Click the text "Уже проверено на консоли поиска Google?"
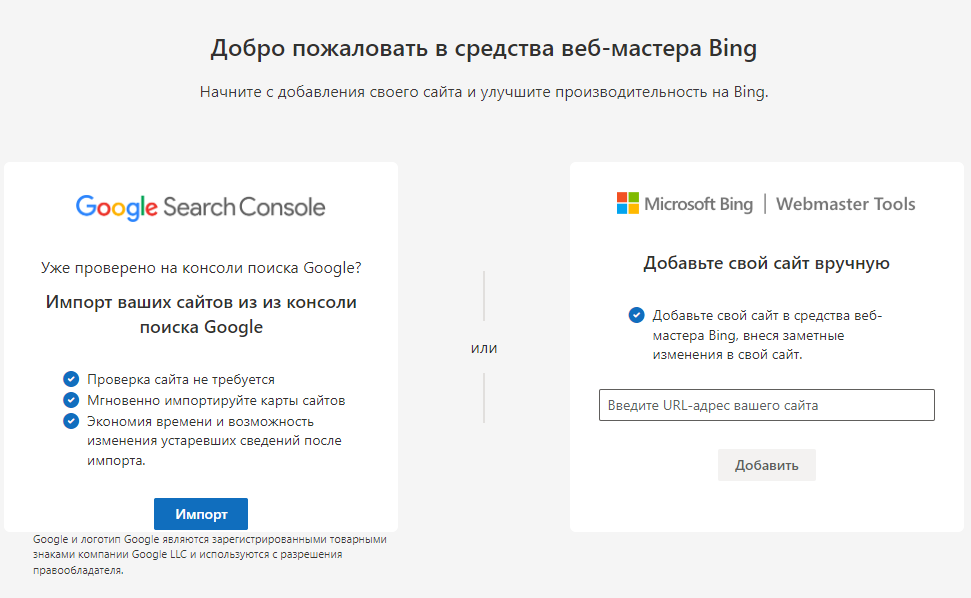The height and width of the screenshot is (598, 971). pos(201,268)
